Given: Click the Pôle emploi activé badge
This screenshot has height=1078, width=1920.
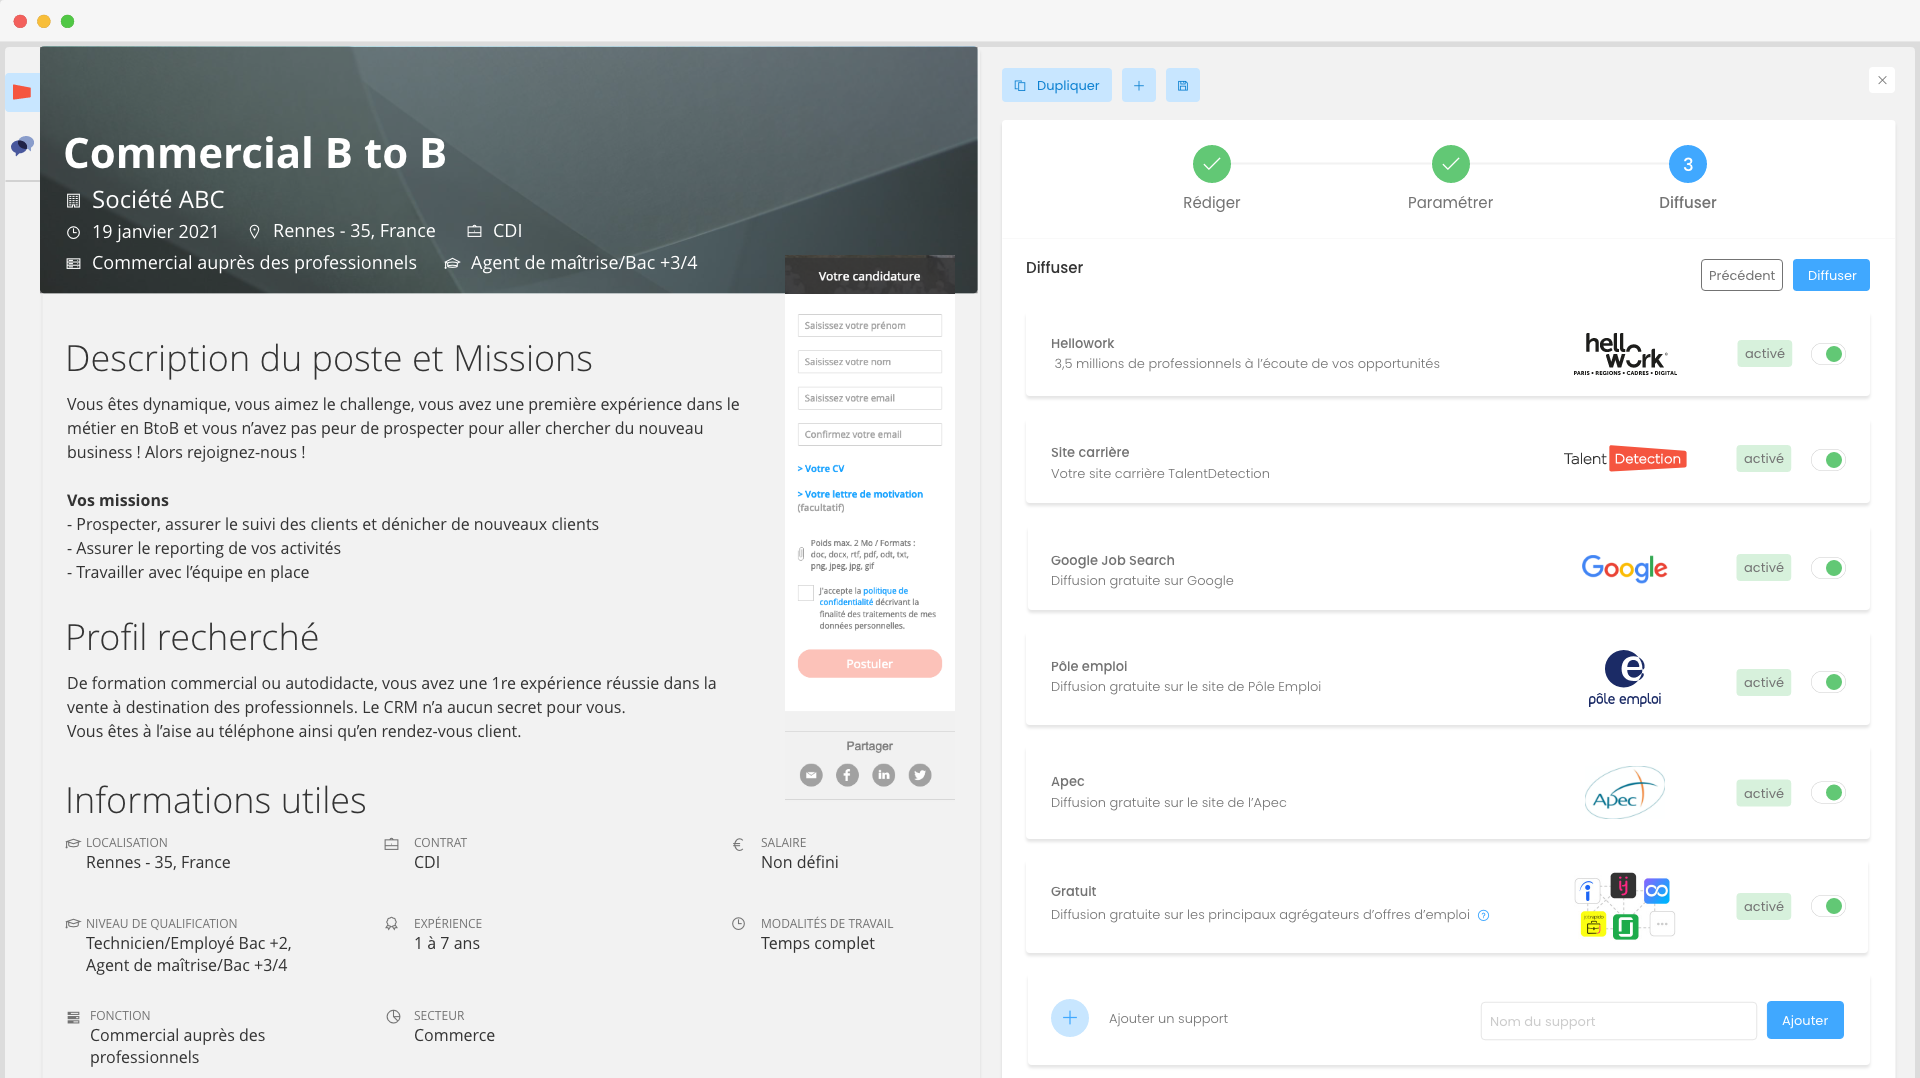Looking at the screenshot, I should coord(1764,683).
